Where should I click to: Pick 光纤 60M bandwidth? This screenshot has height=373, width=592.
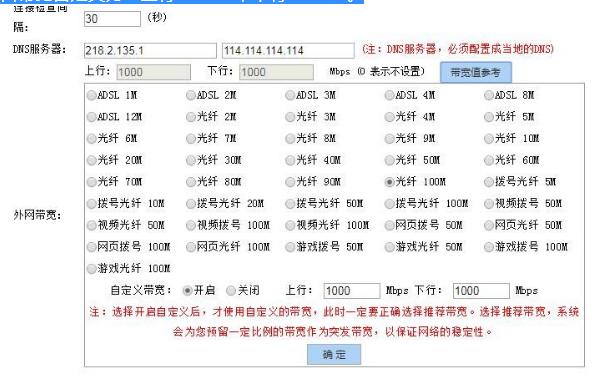[x=489, y=160]
